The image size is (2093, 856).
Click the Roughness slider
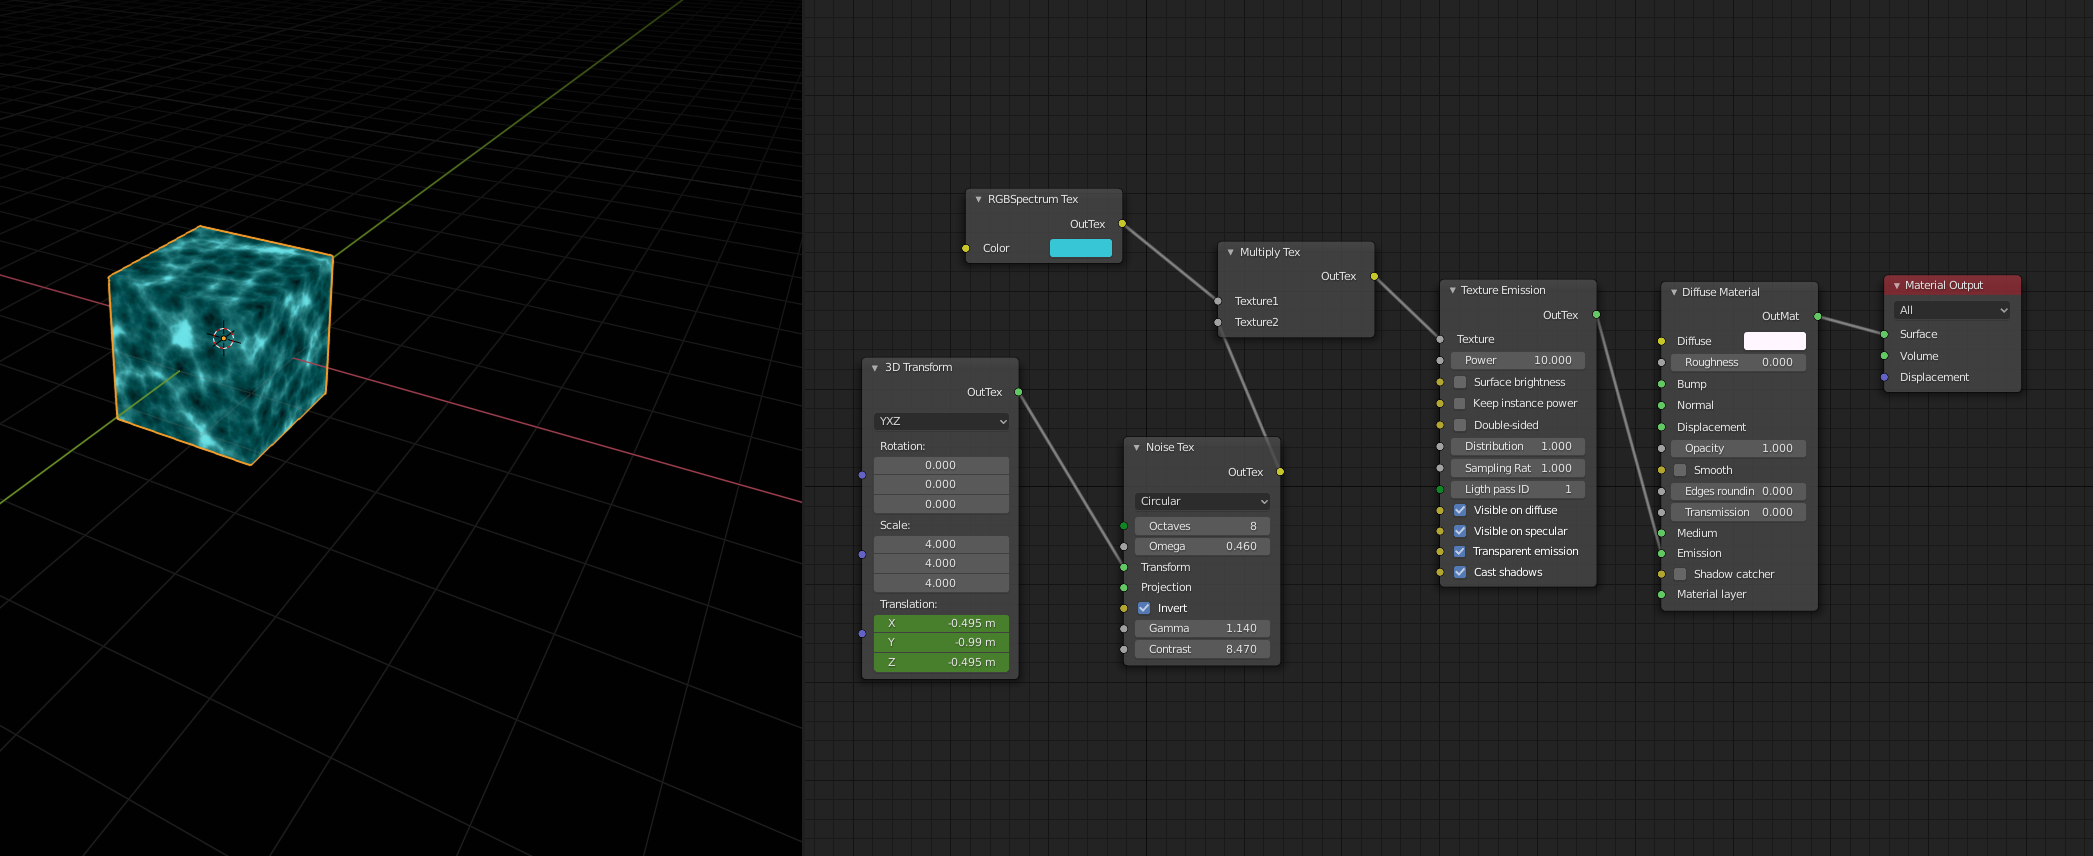[1739, 362]
